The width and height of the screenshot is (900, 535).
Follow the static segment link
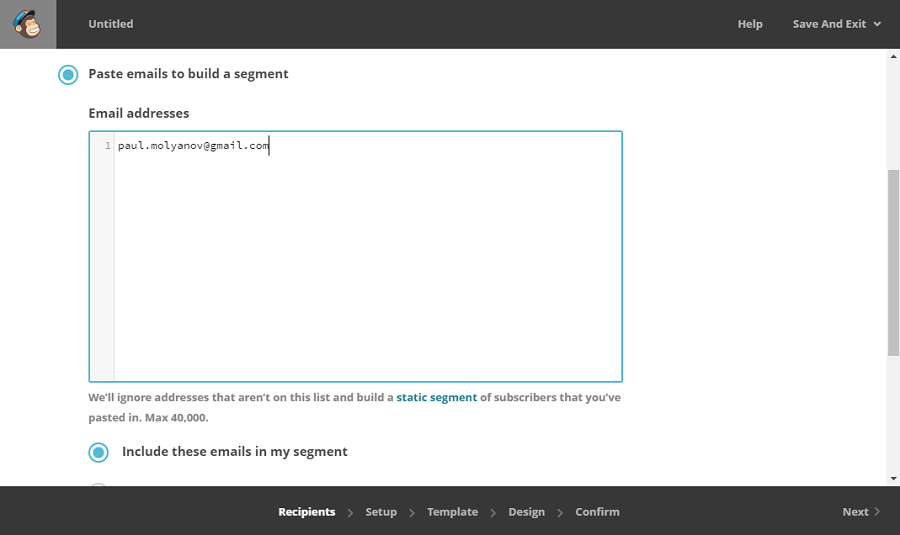point(436,397)
